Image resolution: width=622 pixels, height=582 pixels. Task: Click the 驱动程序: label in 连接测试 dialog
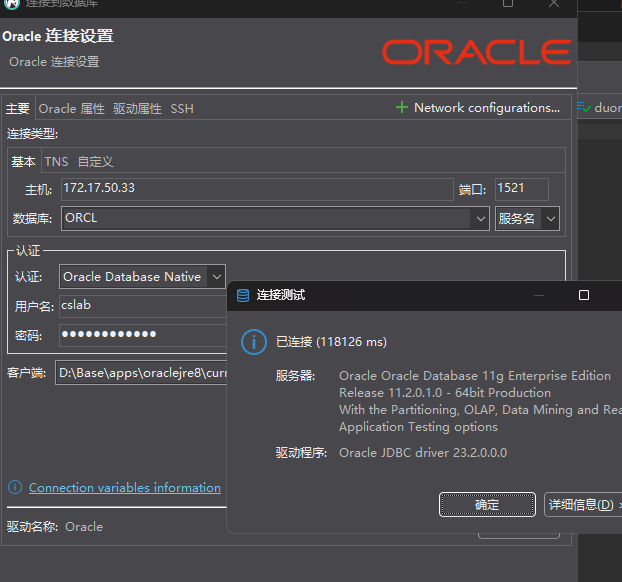coord(301,453)
